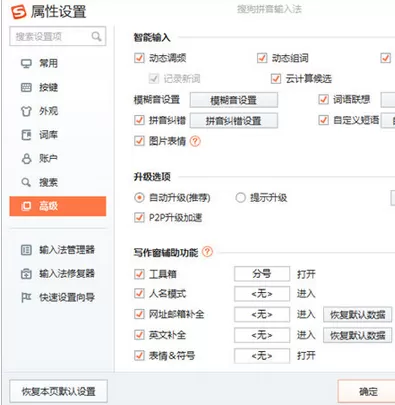
Task: Toggle P2P升级加速 checkbox
Action: click(139, 218)
